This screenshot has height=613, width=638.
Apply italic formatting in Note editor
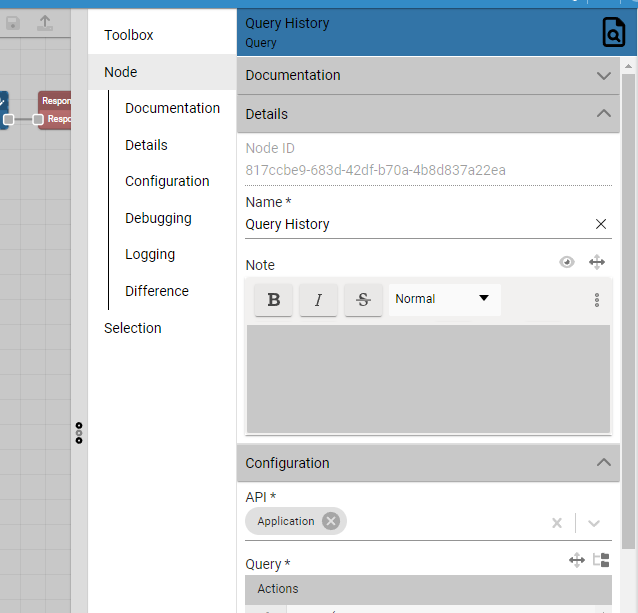[x=318, y=299]
